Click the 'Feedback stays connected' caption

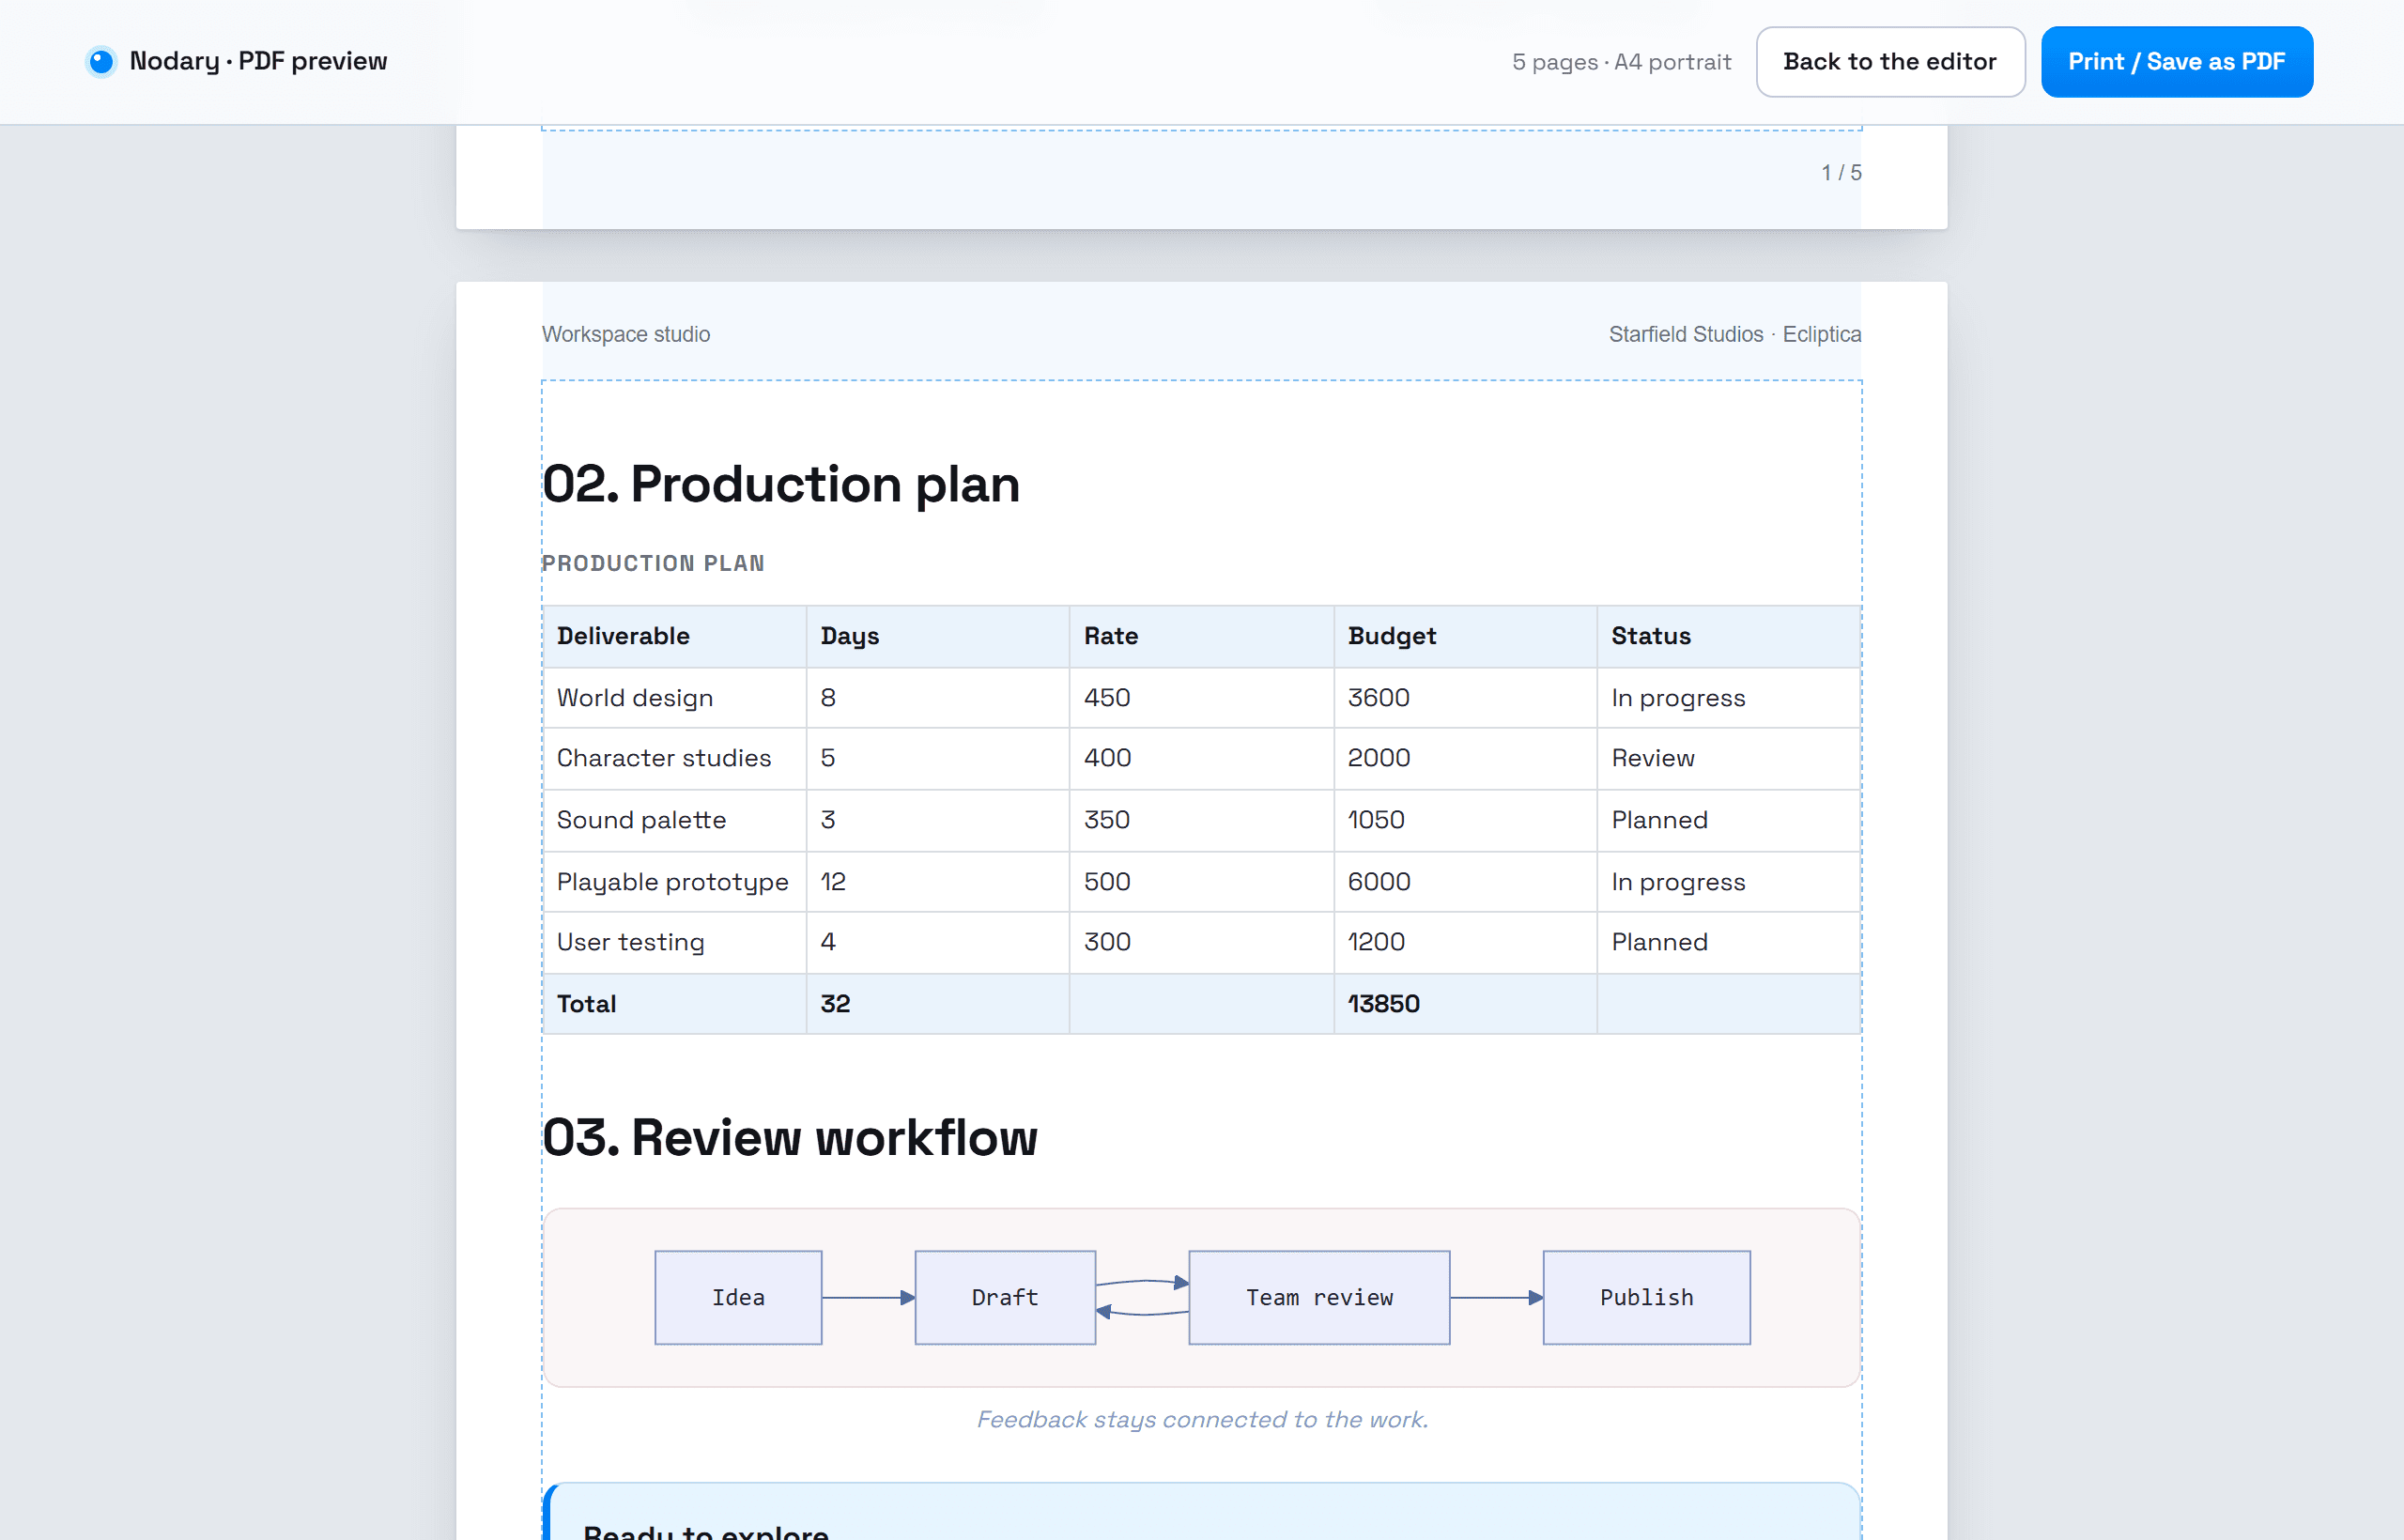coord(1202,1420)
